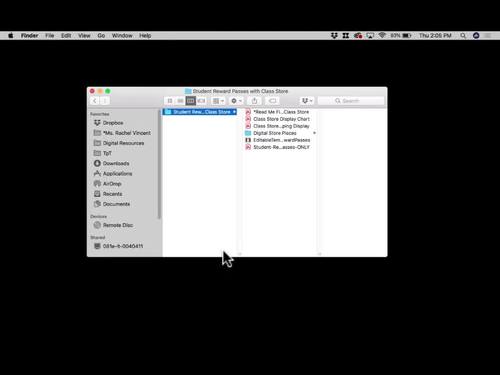Click Spotlight search icon in menu bar
This screenshot has height=375, width=500.
pos(463,35)
